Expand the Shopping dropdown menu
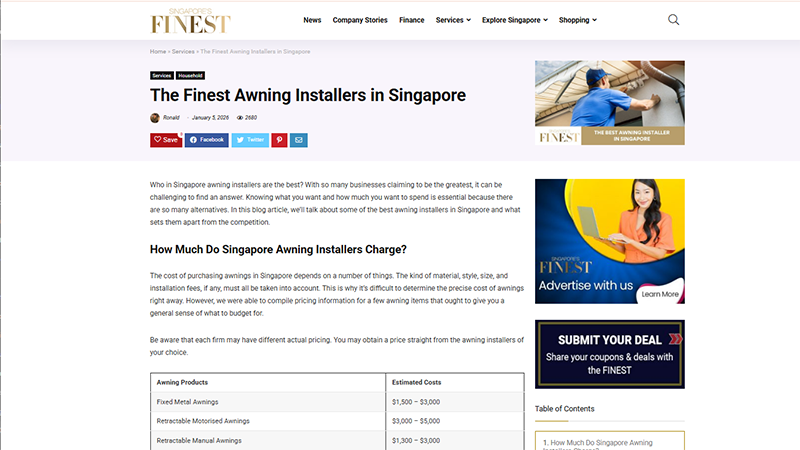This screenshot has height=450, width=800. coord(578,20)
